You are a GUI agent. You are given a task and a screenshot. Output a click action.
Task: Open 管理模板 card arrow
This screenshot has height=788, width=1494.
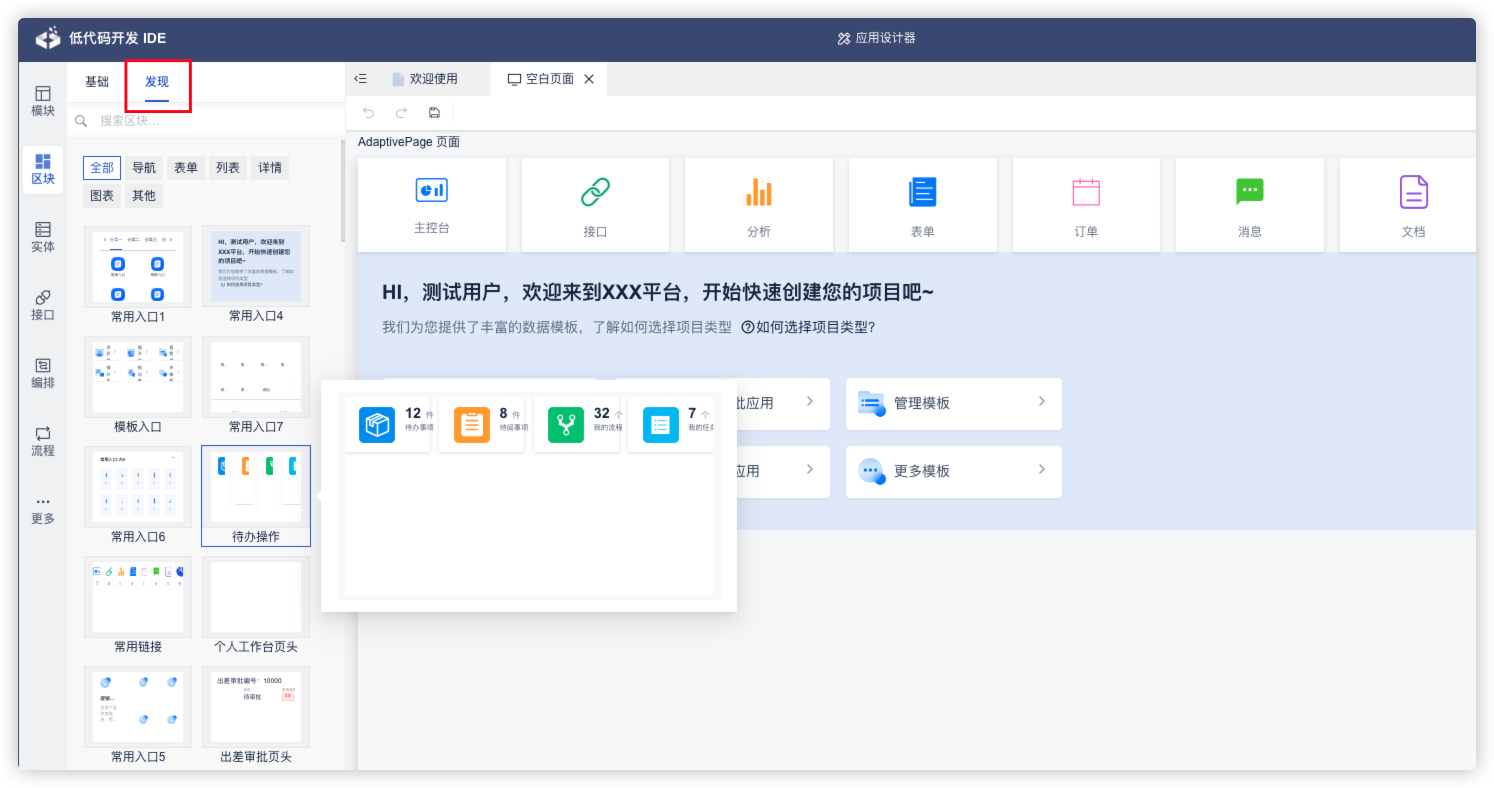click(x=1041, y=402)
